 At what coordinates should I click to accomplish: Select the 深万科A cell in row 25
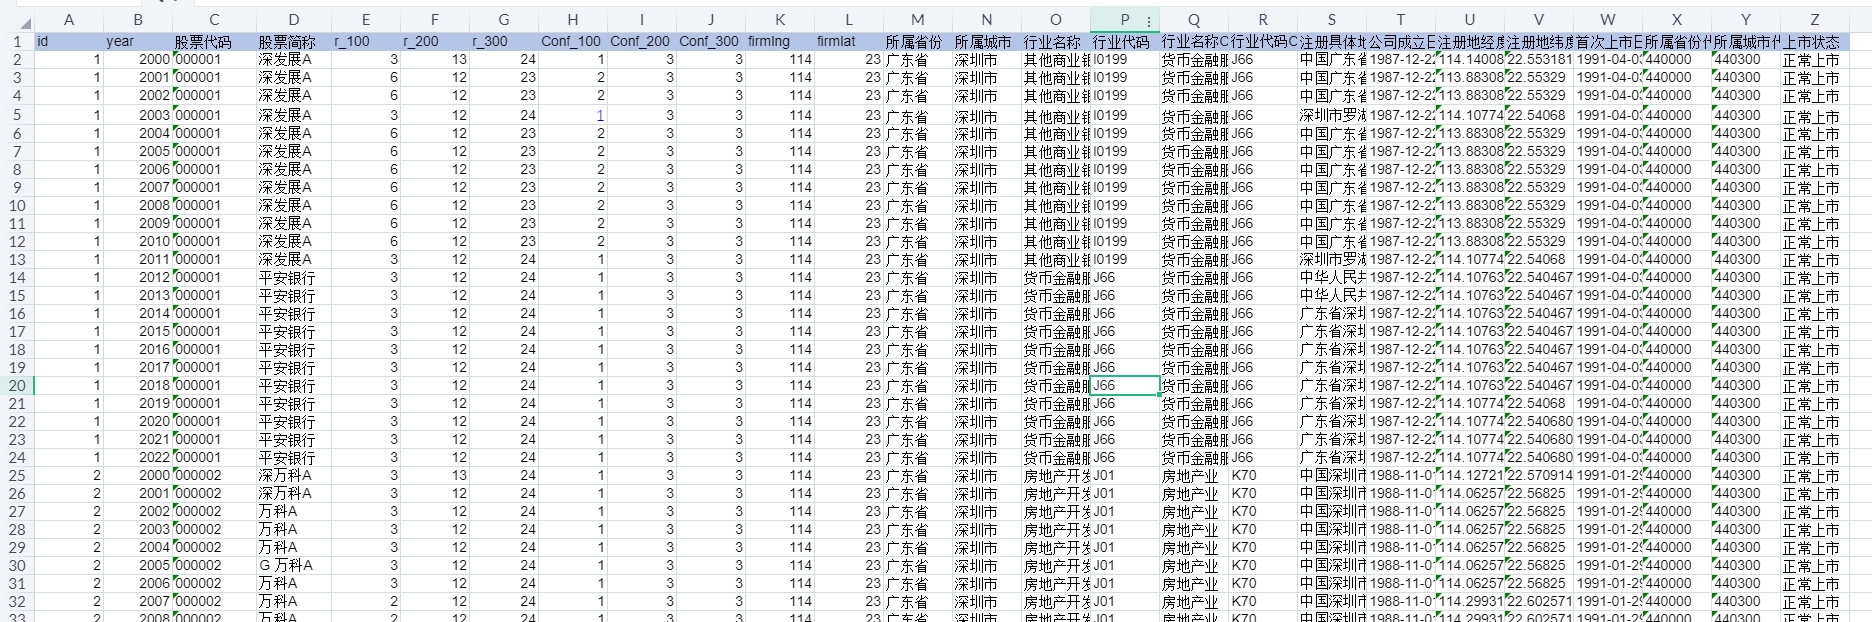pyautogui.click(x=293, y=476)
